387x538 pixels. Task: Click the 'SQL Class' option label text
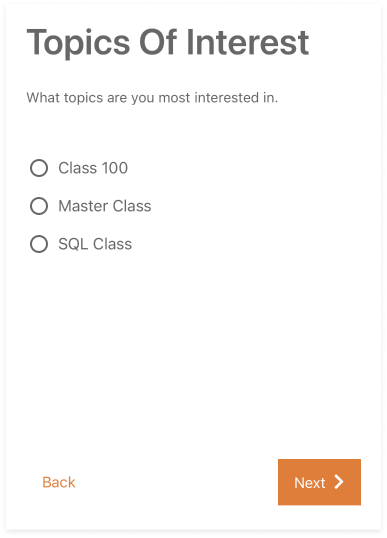pyautogui.click(x=95, y=244)
